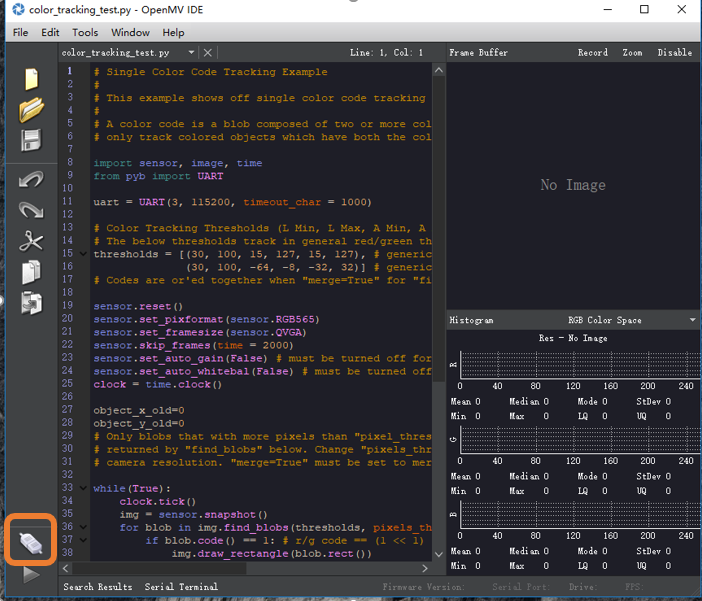Click the horizontal scroll left arrow

[66, 568]
